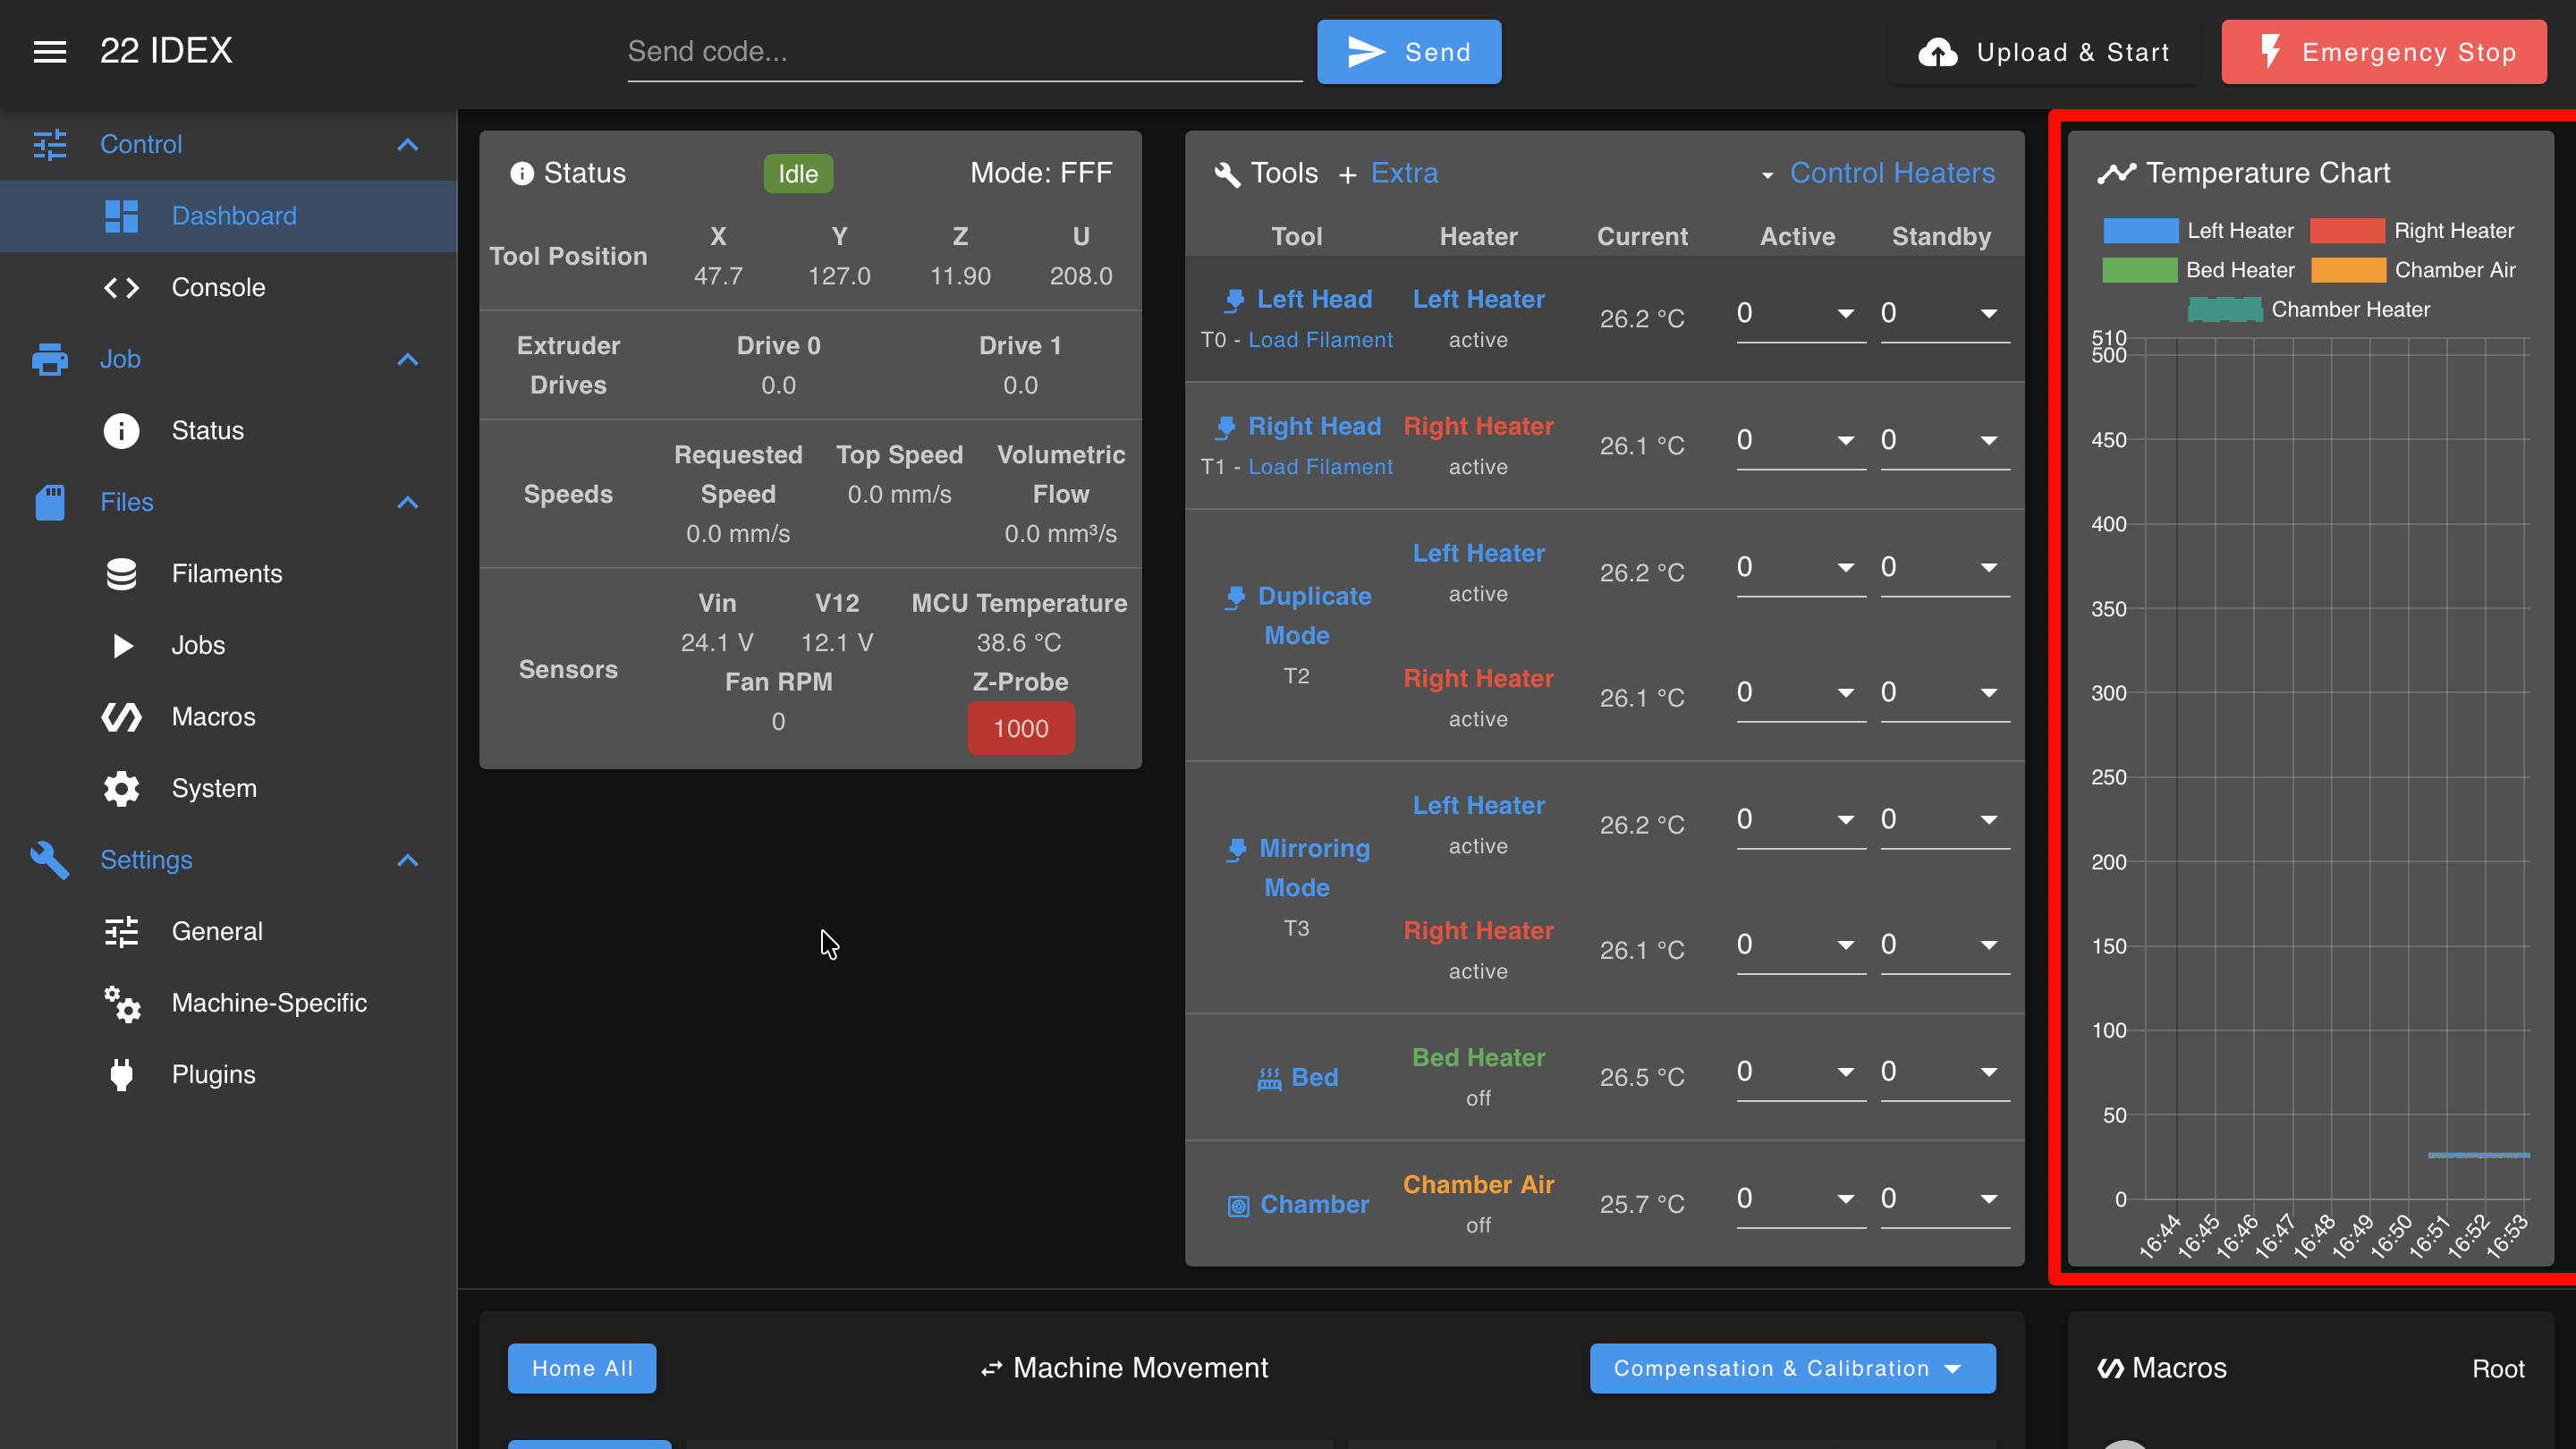Image resolution: width=2576 pixels, height=1449 pixels.
Task: Click the Status panel info icon
Action: click(522, 174)
